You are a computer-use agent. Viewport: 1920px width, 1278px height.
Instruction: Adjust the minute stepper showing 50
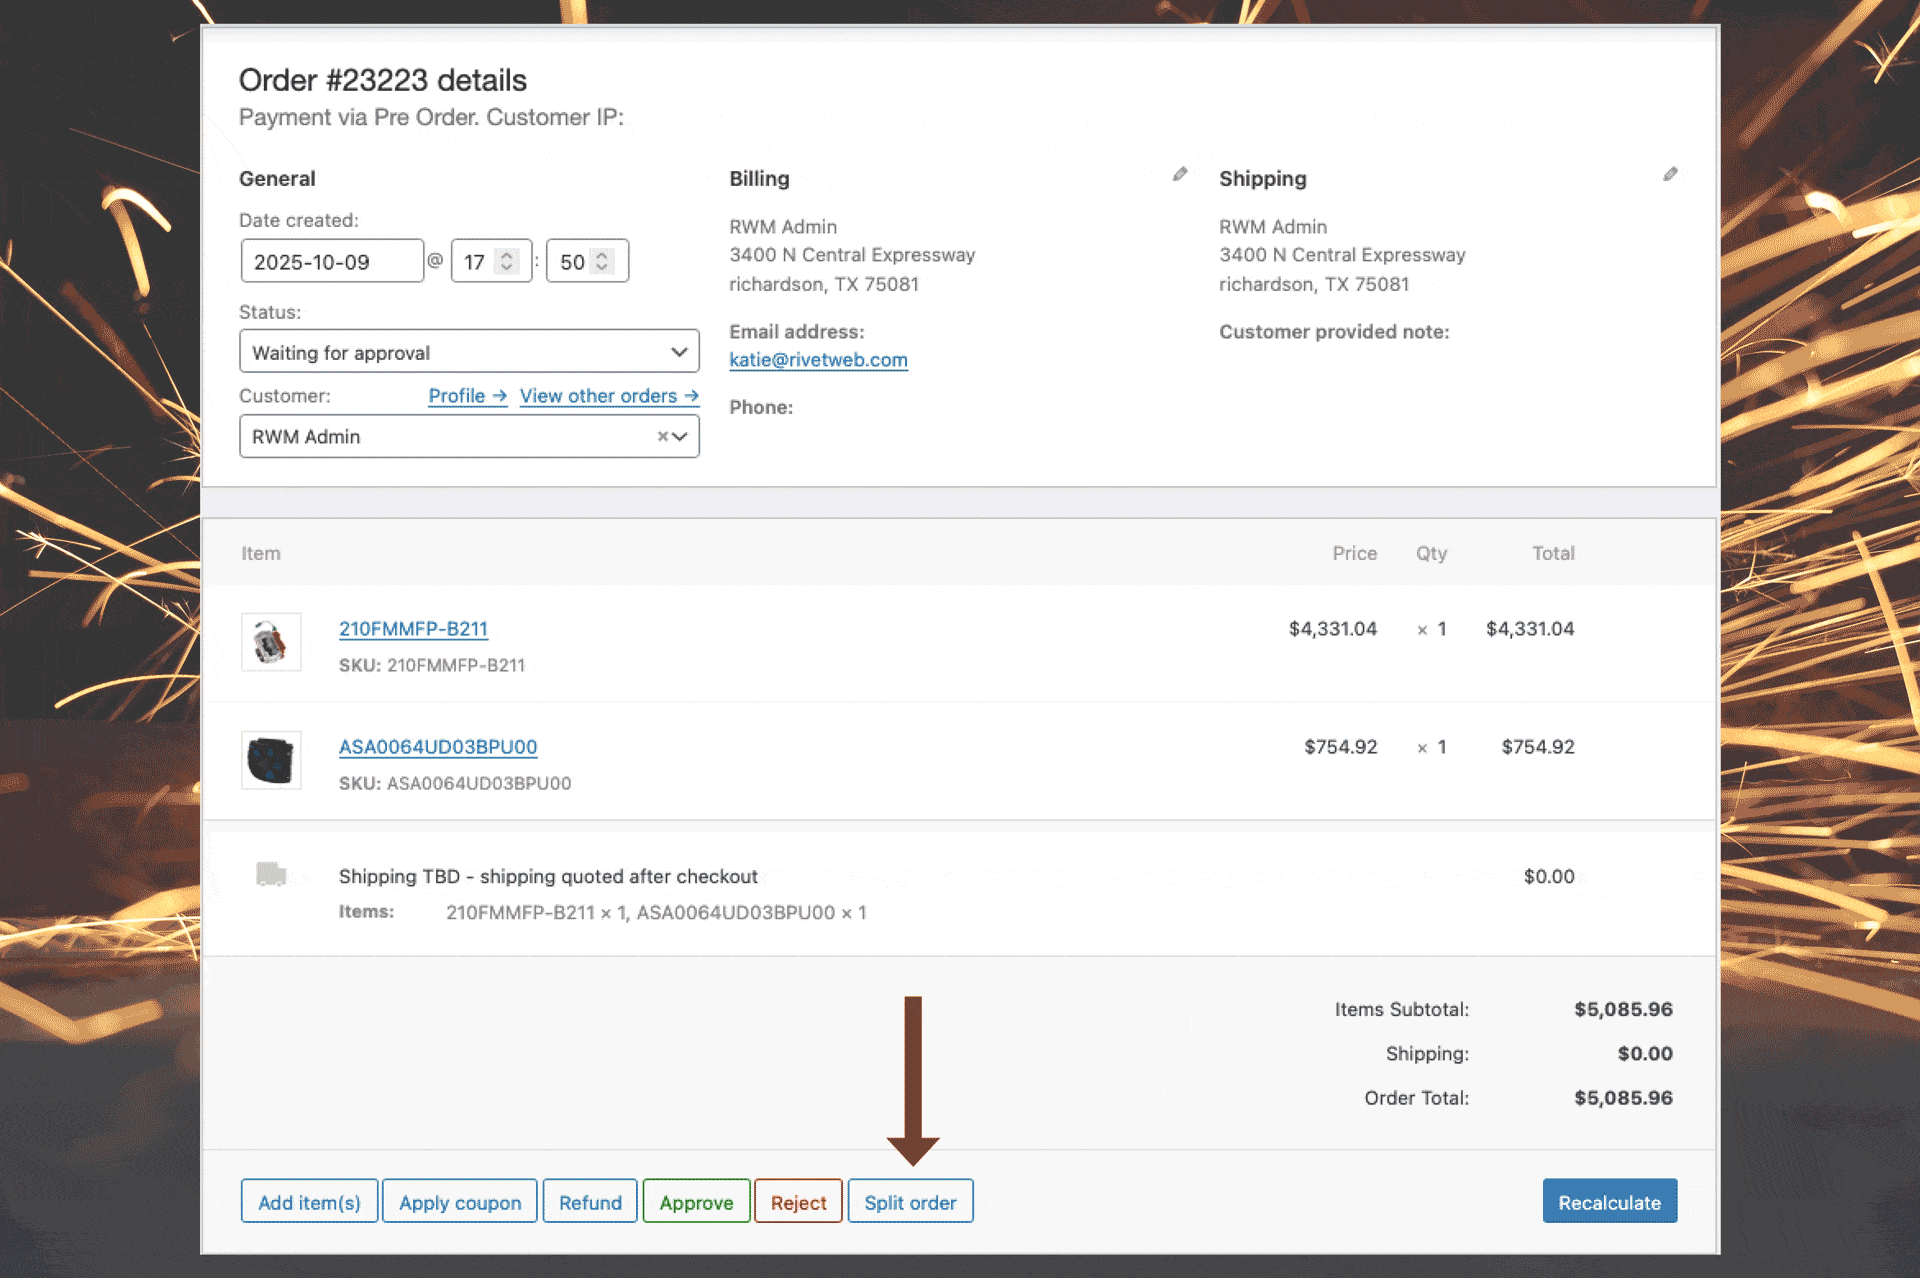tap(602, 261)
